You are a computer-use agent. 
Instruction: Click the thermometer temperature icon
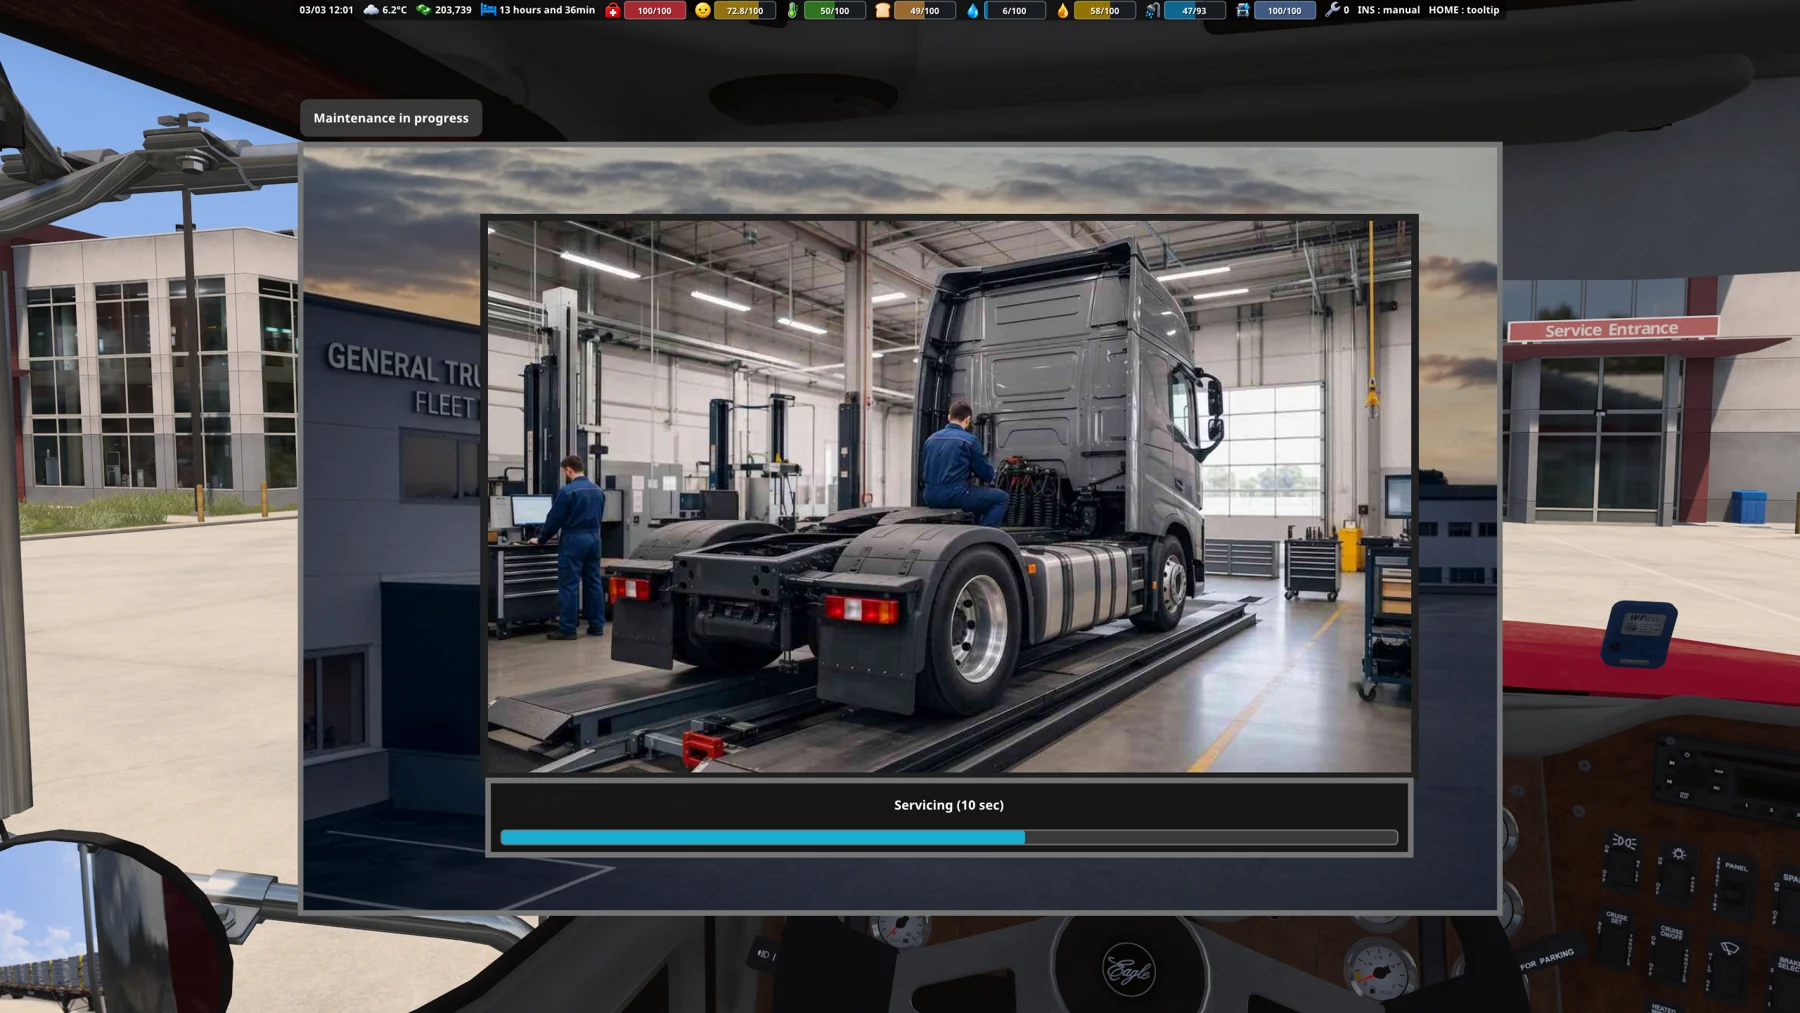click(792, 10)
